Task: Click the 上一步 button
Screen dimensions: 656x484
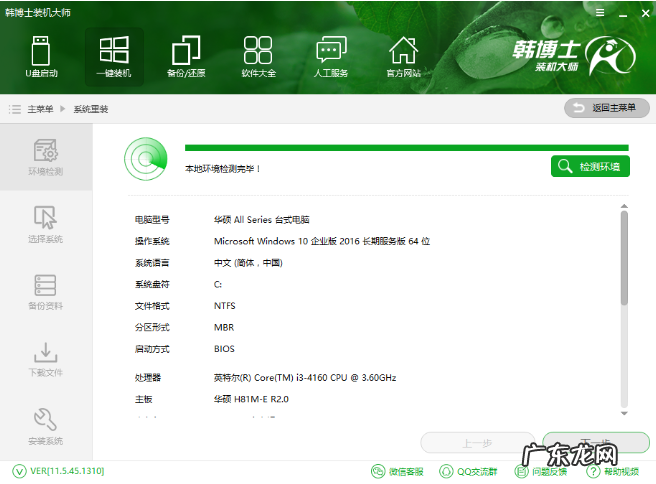Action: coord(477,443)
